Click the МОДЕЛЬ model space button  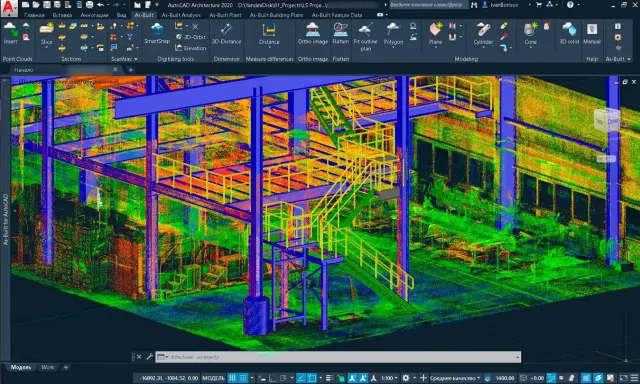click(x=213, y=378)
